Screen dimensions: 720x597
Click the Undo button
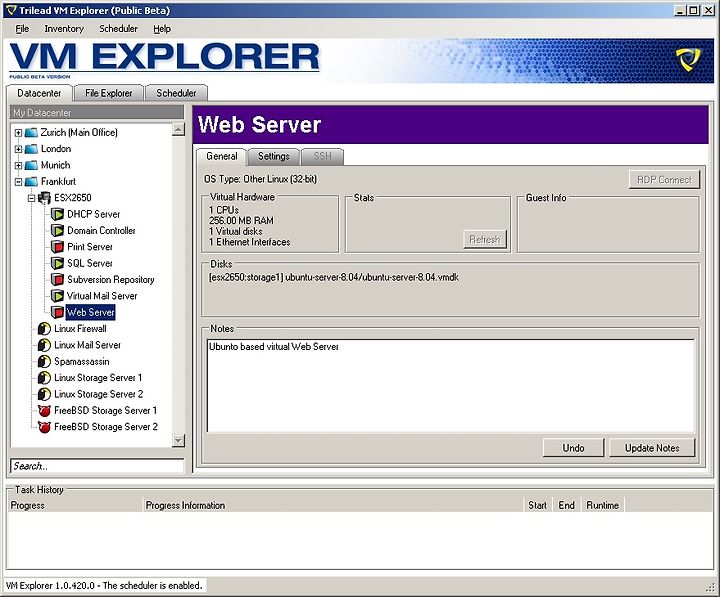click(x=573, y=448)
